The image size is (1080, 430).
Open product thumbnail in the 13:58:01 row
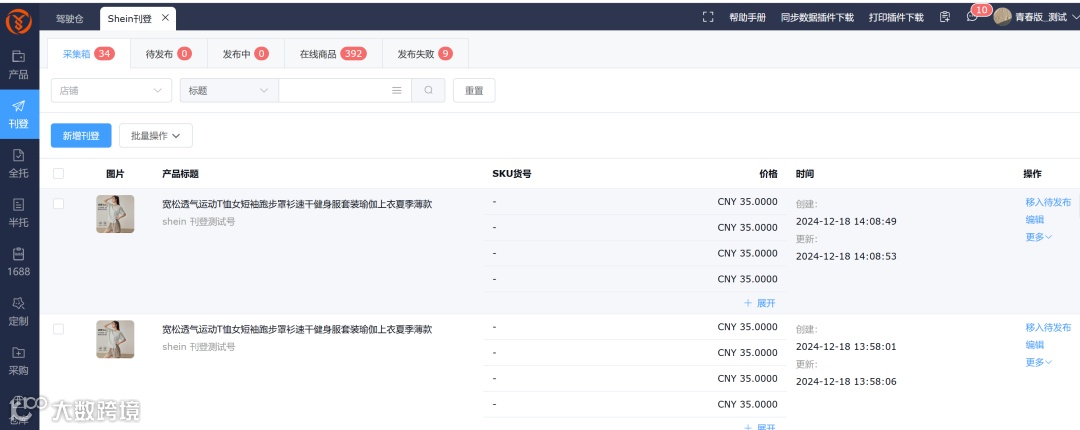coord(115,339)
